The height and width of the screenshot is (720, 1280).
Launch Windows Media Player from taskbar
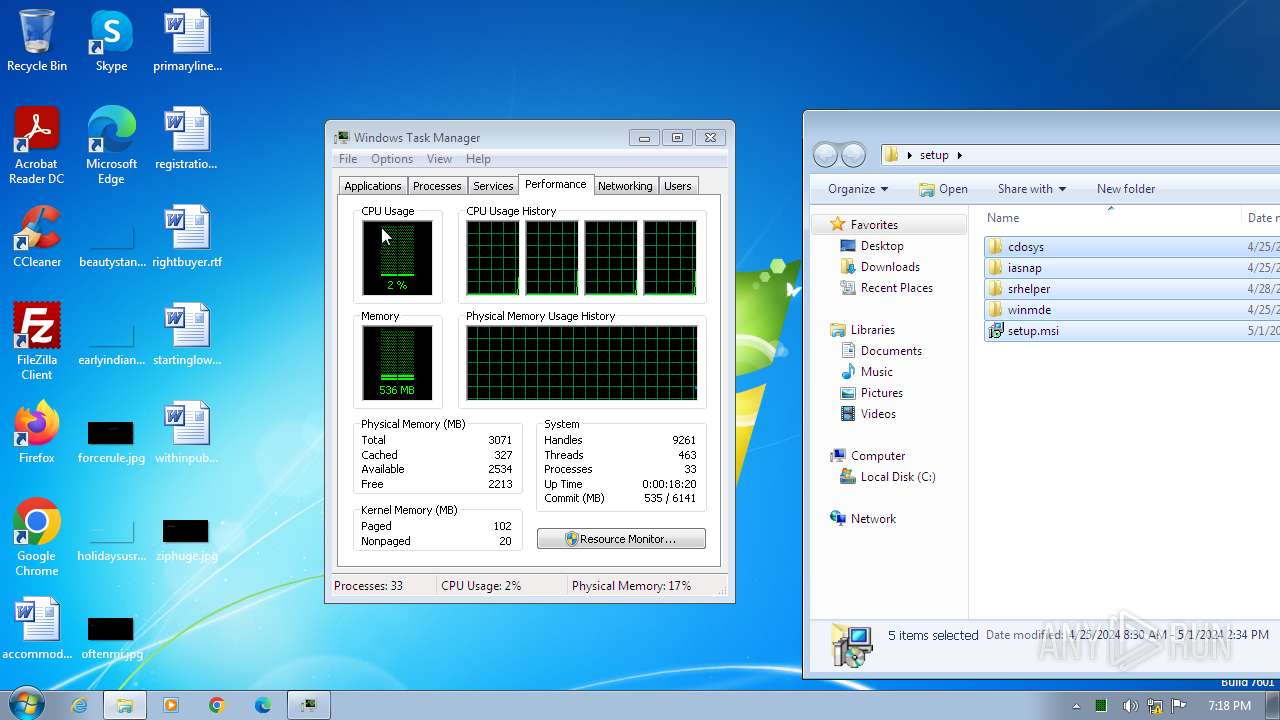click(x=171, y=705)
